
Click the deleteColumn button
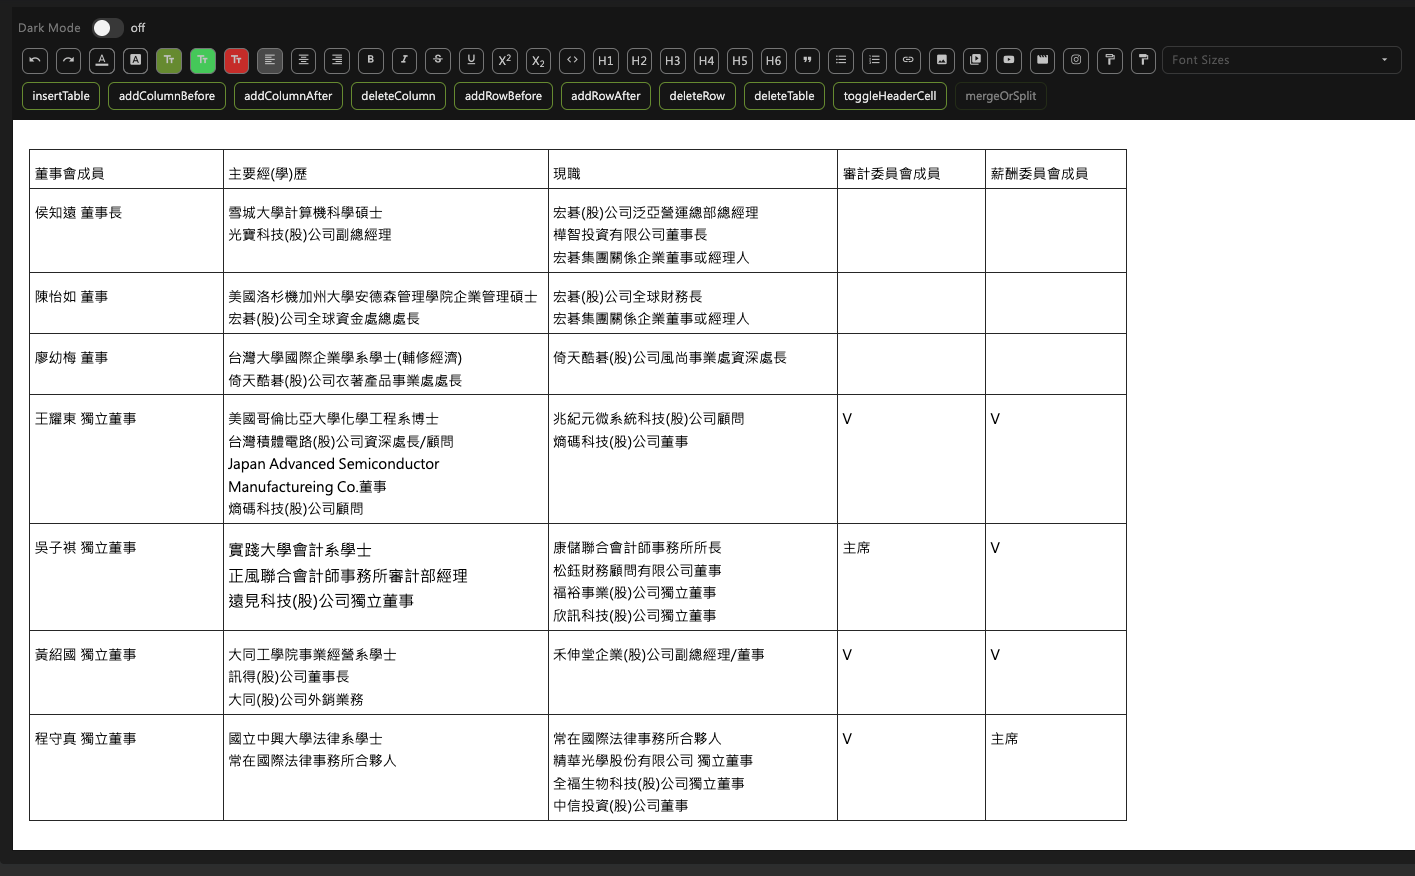398,96
